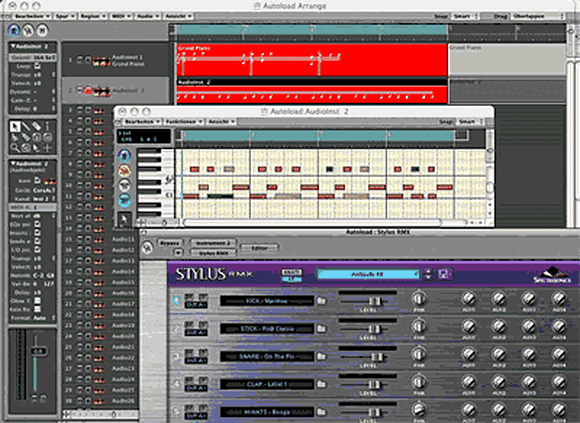Click the Link chain button in Arrange window
The image size is (580, 423).
28,30
